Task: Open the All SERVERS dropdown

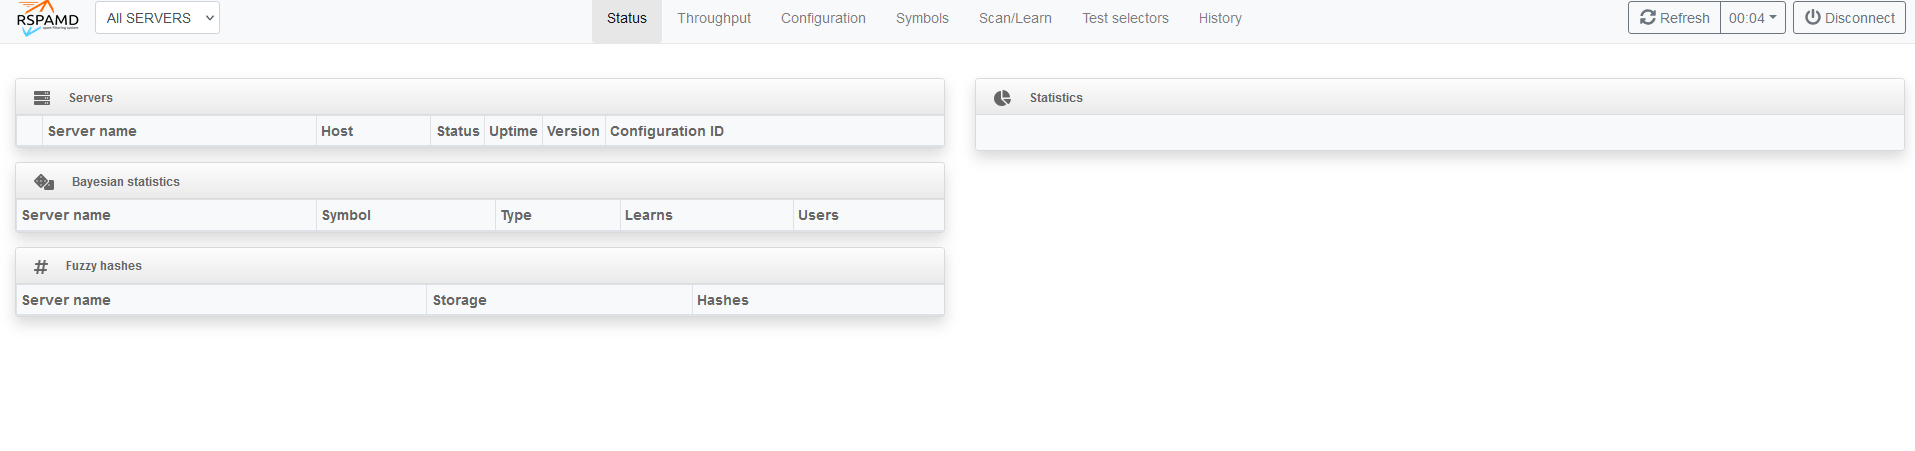Action: pyautogui.click(x=157, y=18)
